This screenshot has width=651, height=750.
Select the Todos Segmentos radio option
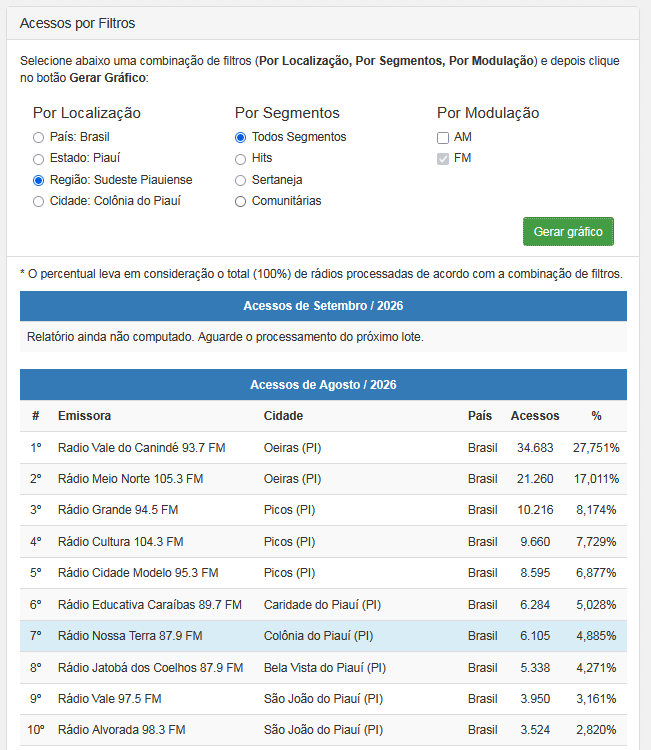pos(241,138)
